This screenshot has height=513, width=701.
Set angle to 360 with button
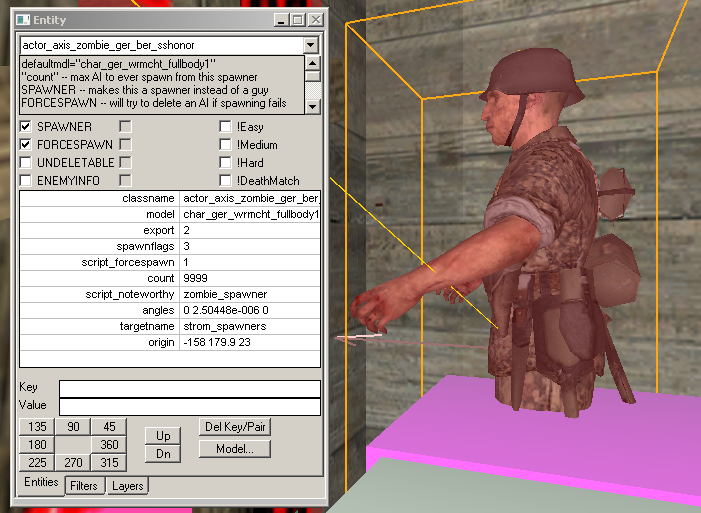[109, 445]
